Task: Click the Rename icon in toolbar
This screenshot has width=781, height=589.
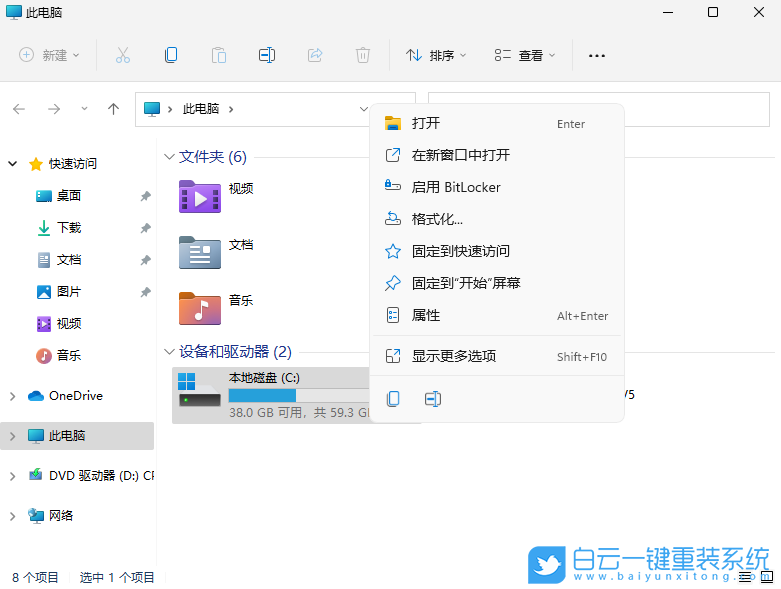Action: [267, 55]
